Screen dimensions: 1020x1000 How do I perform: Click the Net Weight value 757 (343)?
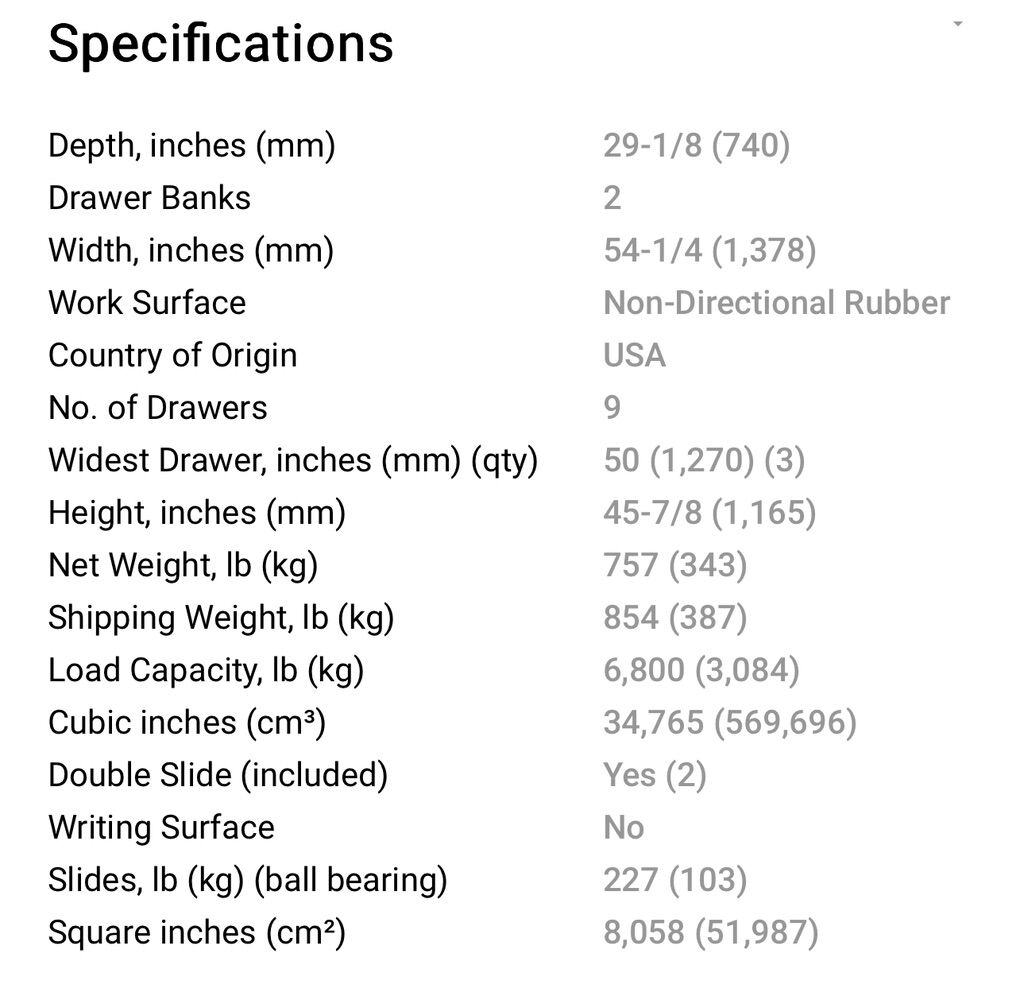[x=675, y=566]
